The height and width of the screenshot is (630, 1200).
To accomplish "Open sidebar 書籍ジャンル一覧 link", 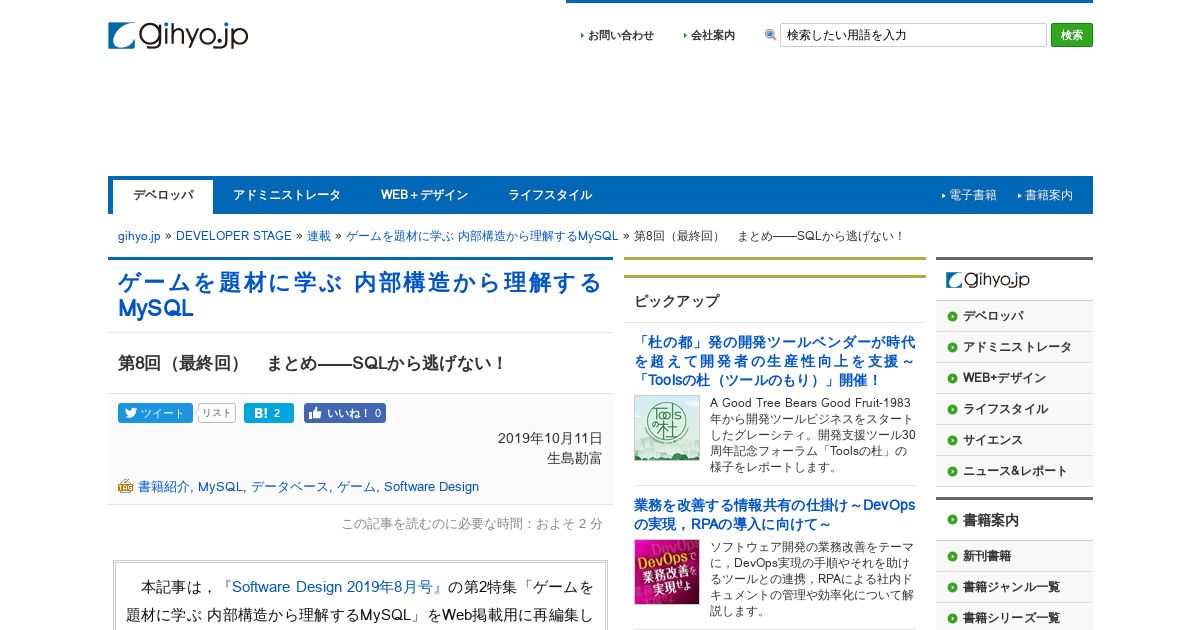I will (x=1011, y=587).
